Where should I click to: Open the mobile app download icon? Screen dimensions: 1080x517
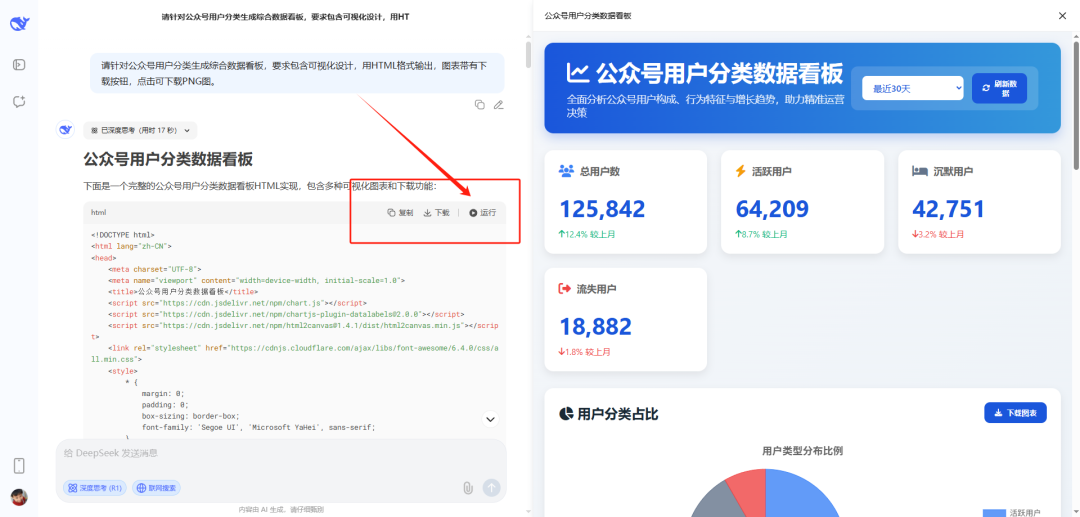[19, 466]
